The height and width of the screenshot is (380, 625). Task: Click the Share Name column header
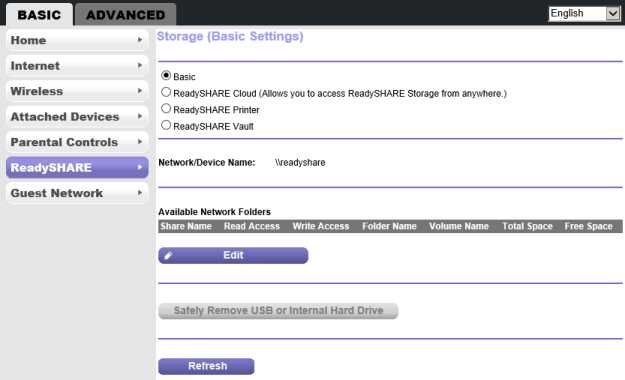(186, 226)
